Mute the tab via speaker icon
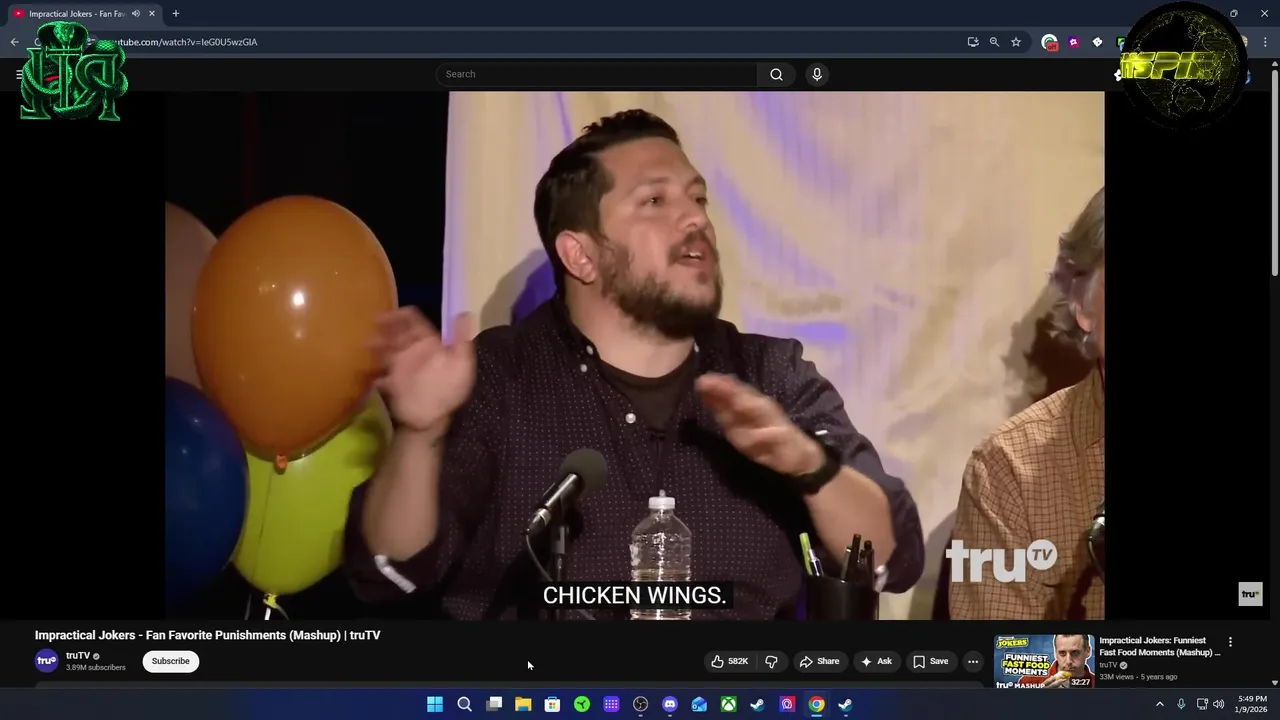Screen dimensions: 1280x720 click(136, 14)
